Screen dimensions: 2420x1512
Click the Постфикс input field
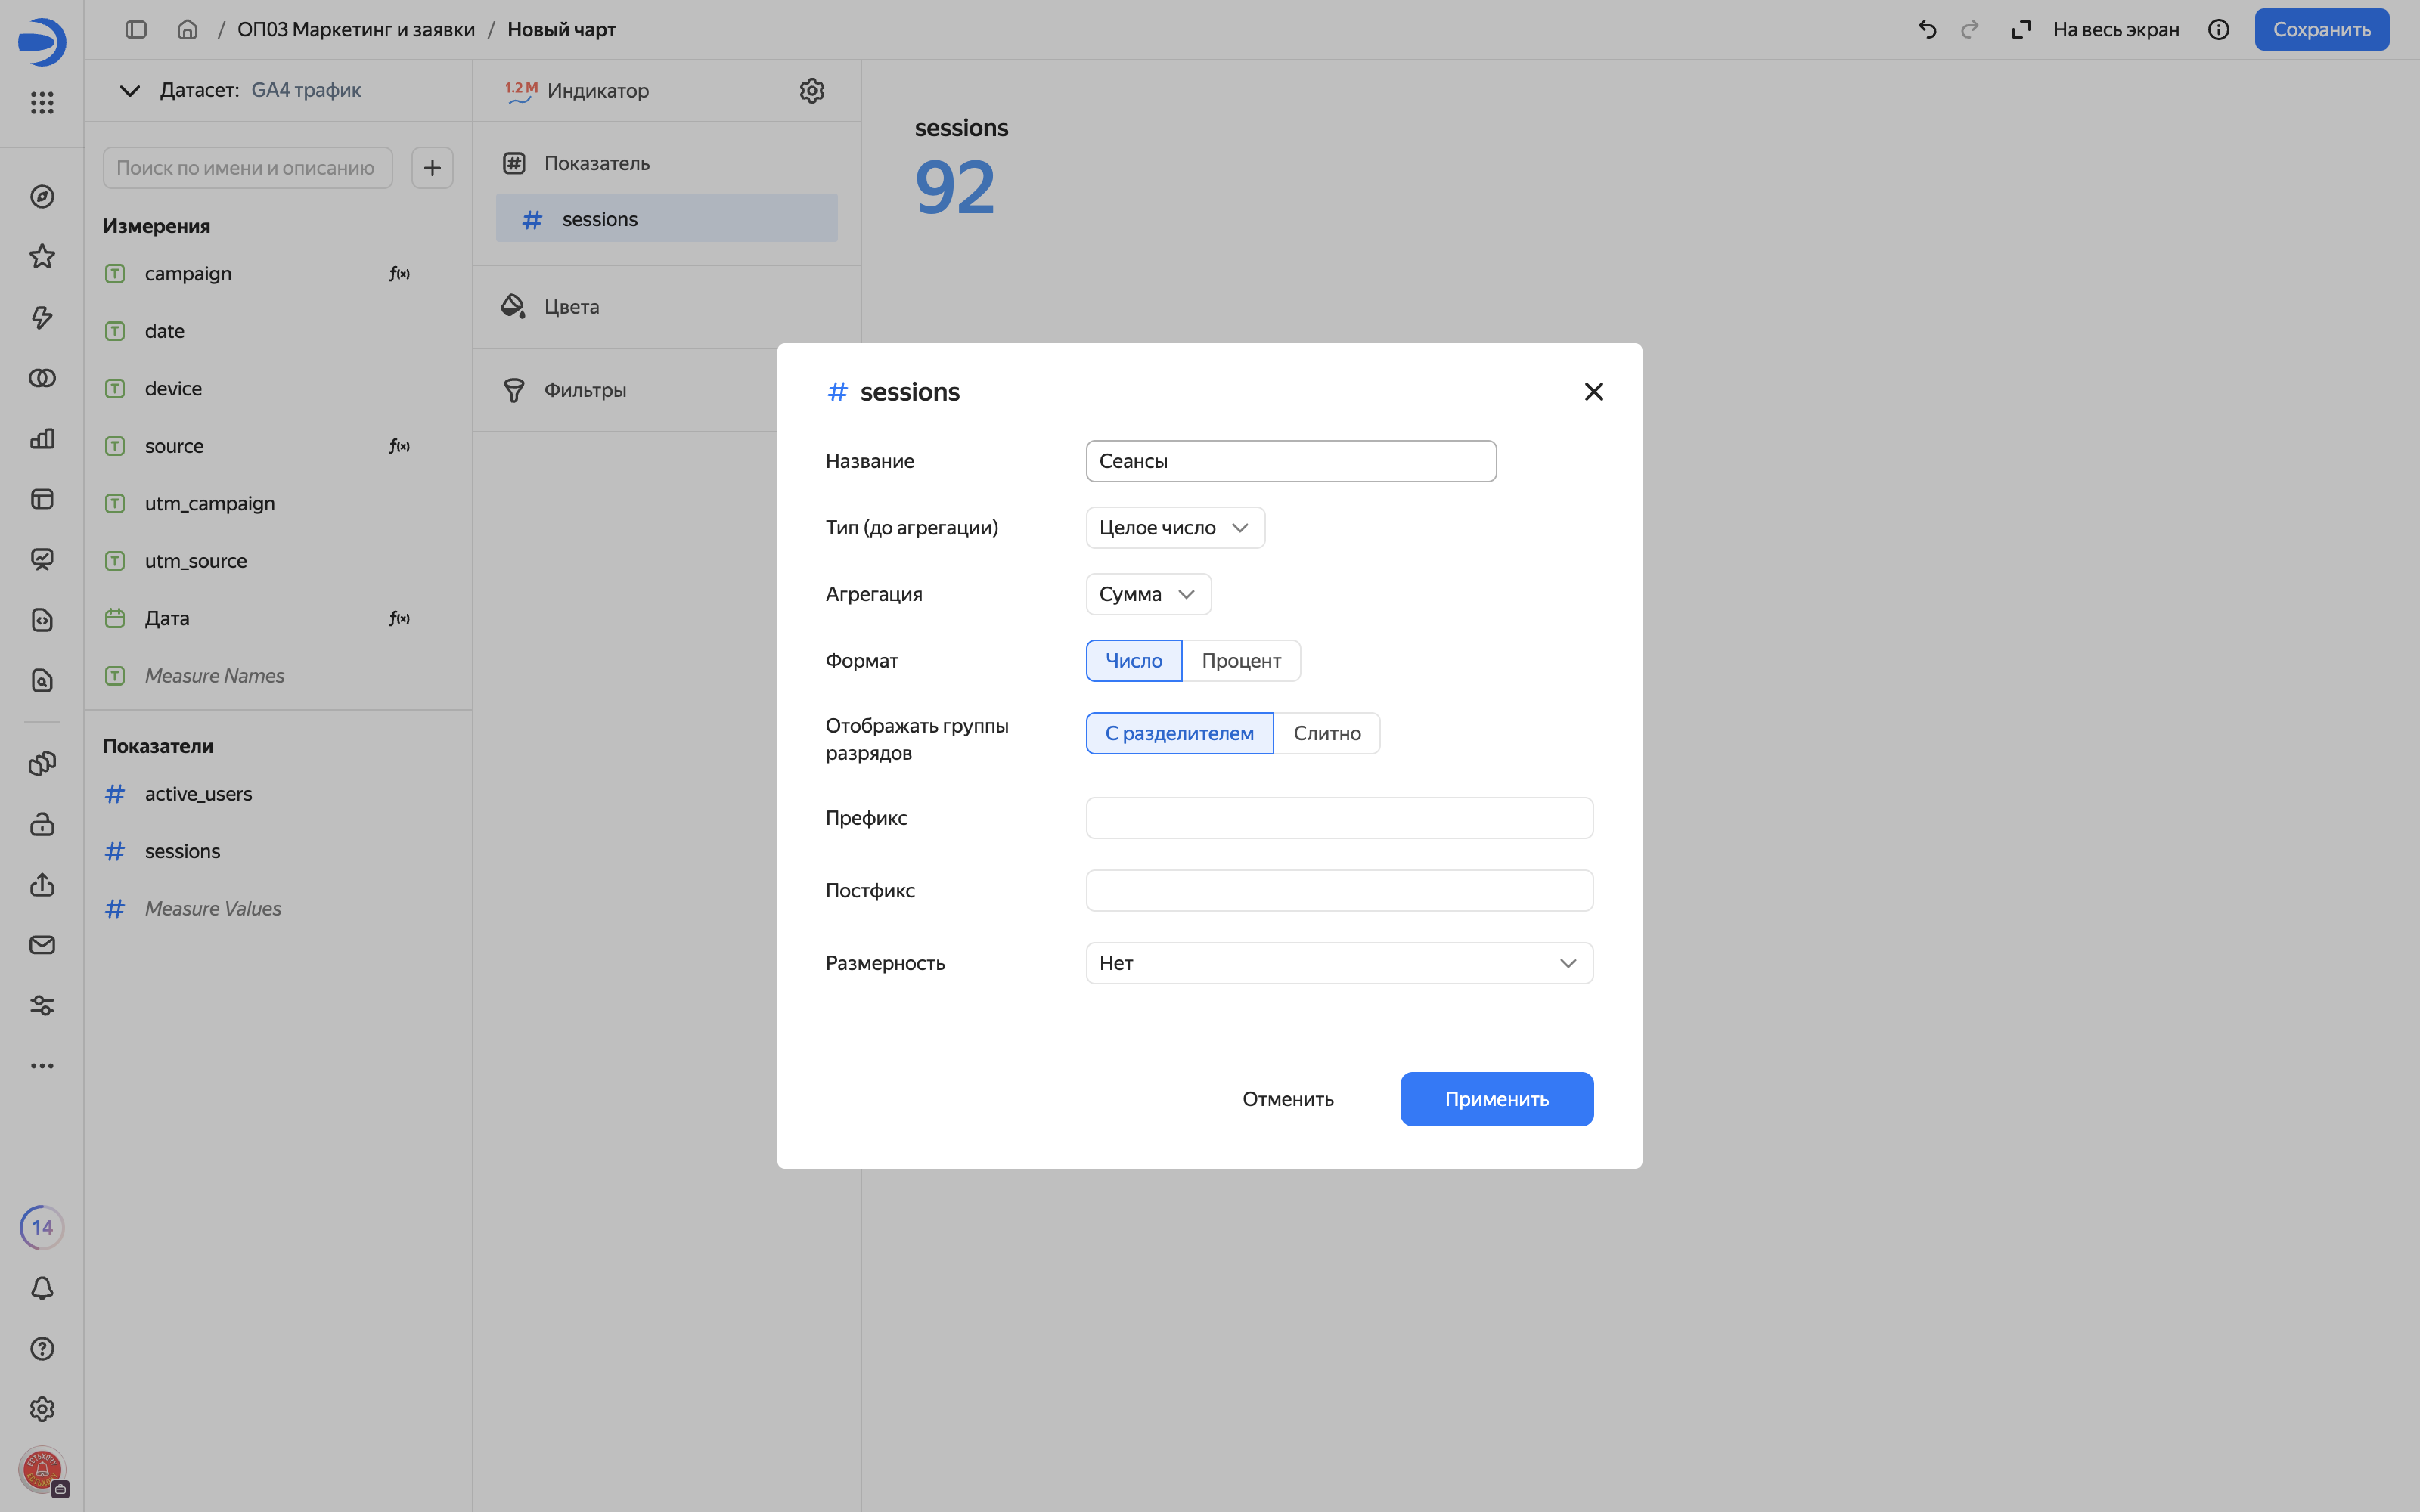point(1339,891)
